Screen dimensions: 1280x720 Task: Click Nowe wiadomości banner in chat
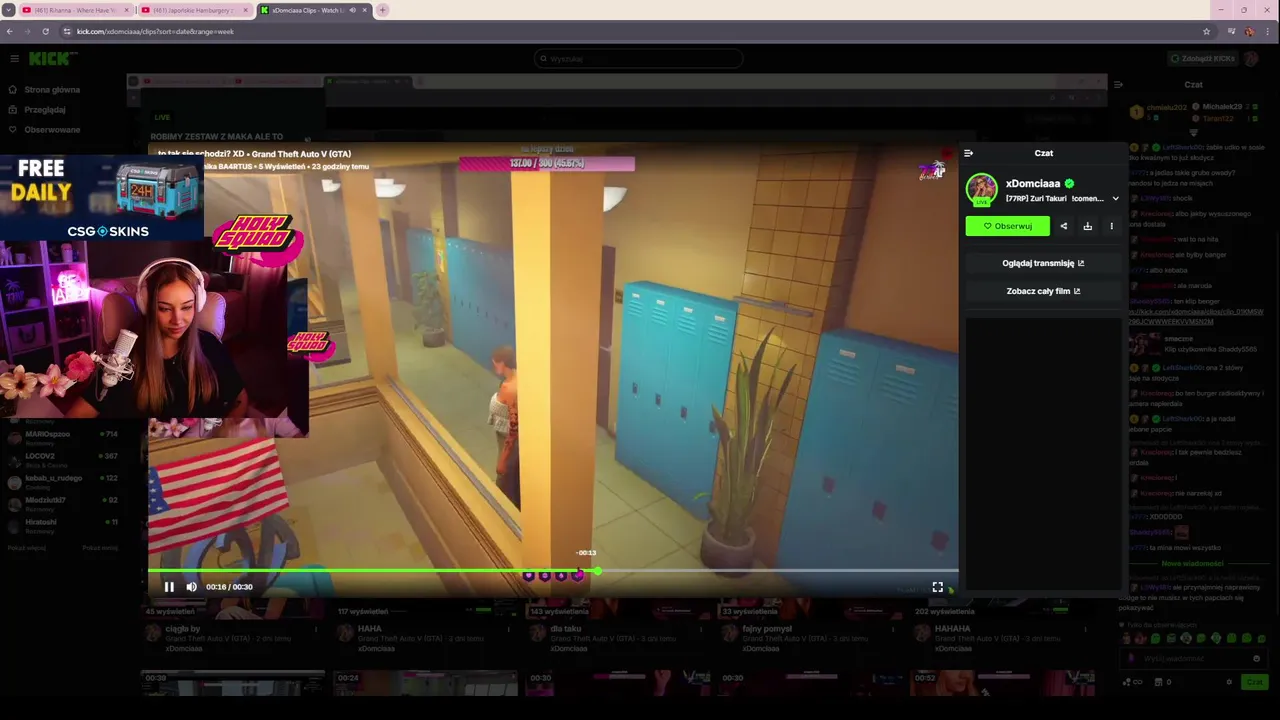(x=1192, y=563)
